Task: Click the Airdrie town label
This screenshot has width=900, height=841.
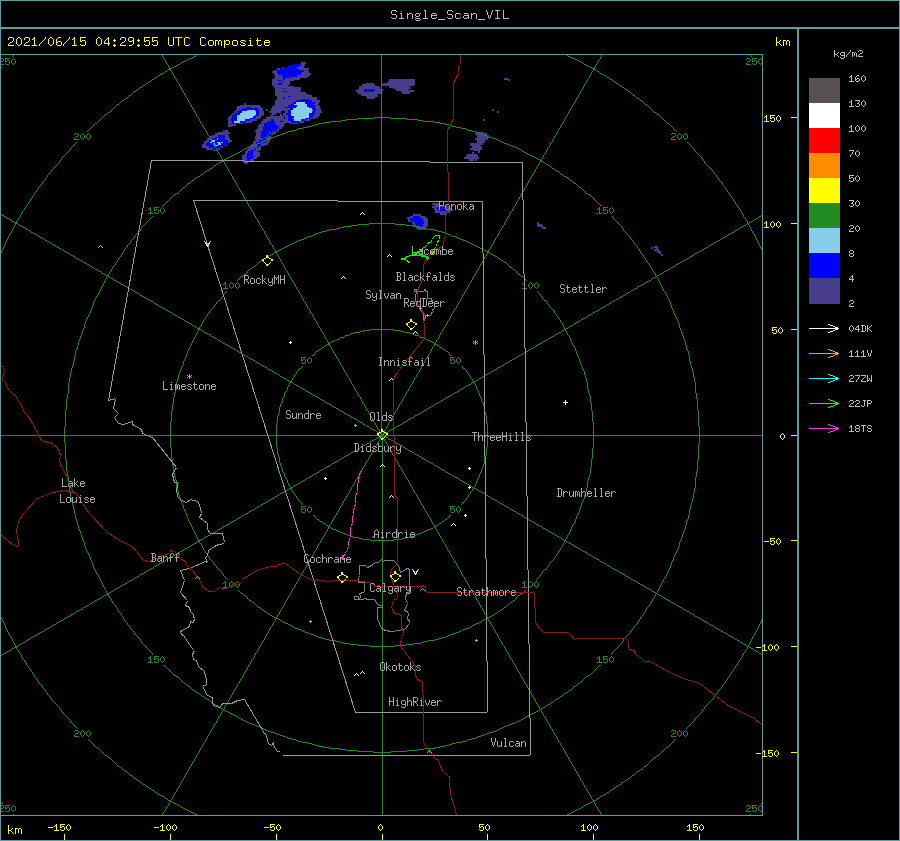Action: (x=394, y=534)
